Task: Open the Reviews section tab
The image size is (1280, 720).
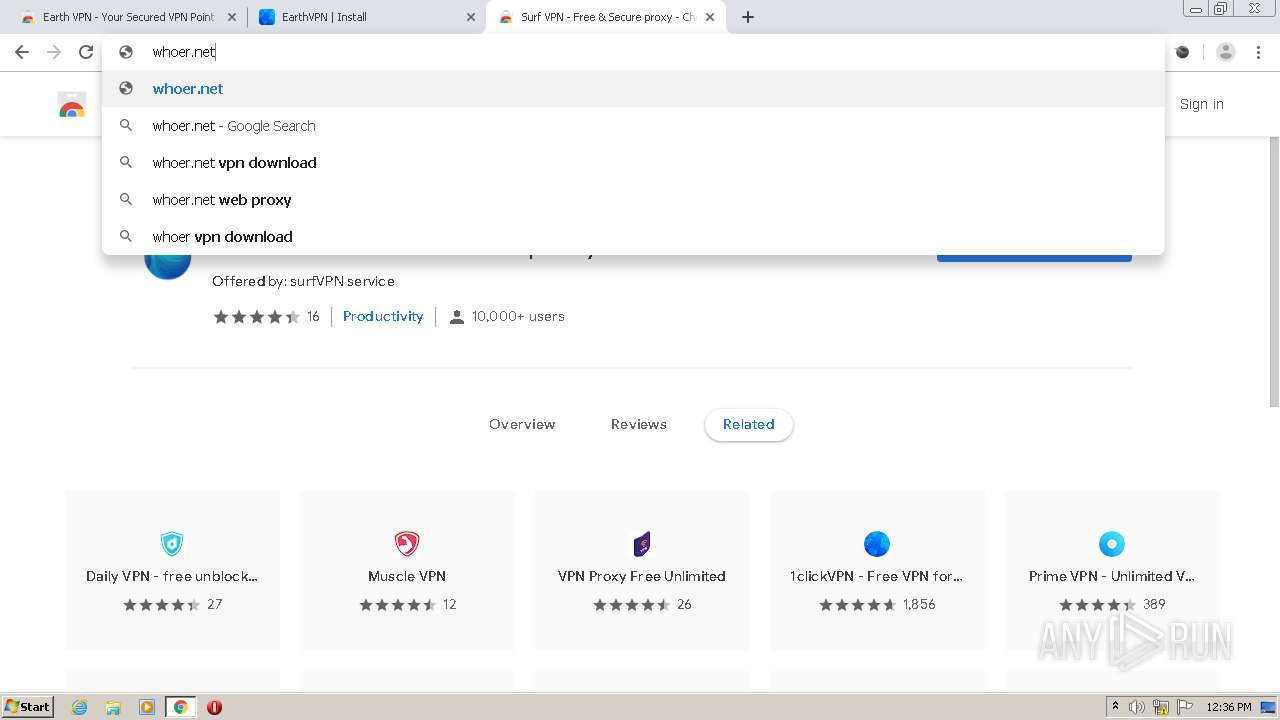Action: (x=639, y=424)
